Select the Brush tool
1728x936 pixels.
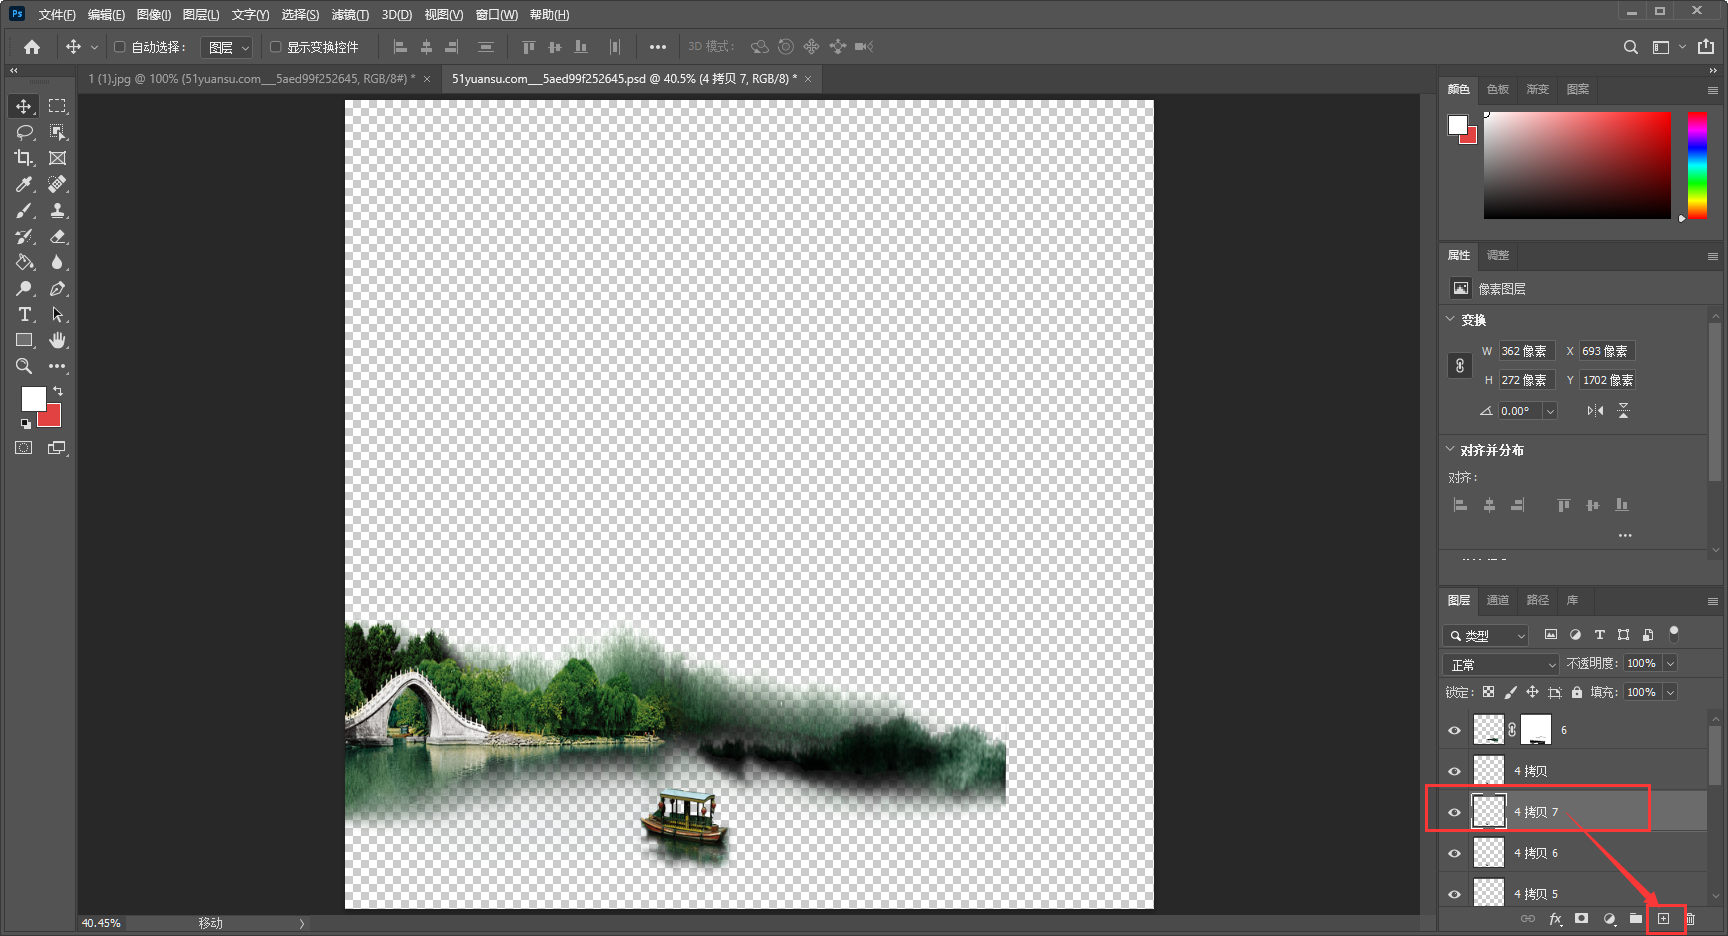click(24, 210)
